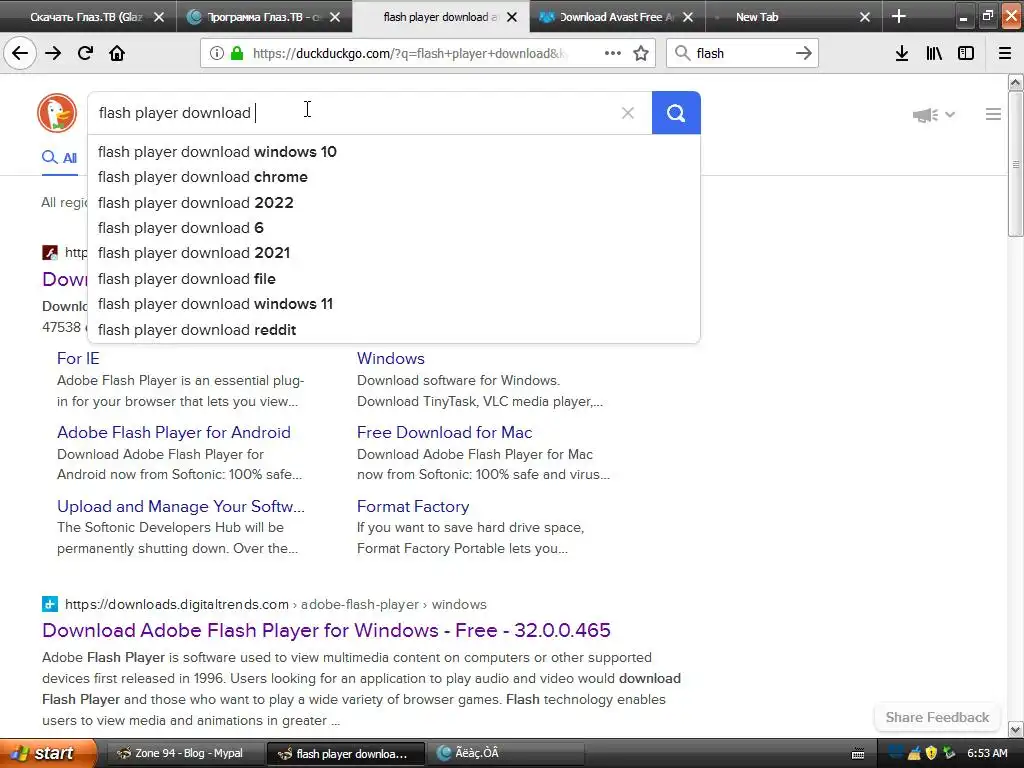Select the All search results tab
The image size is (1024, 768).
(x=59, y=157)
